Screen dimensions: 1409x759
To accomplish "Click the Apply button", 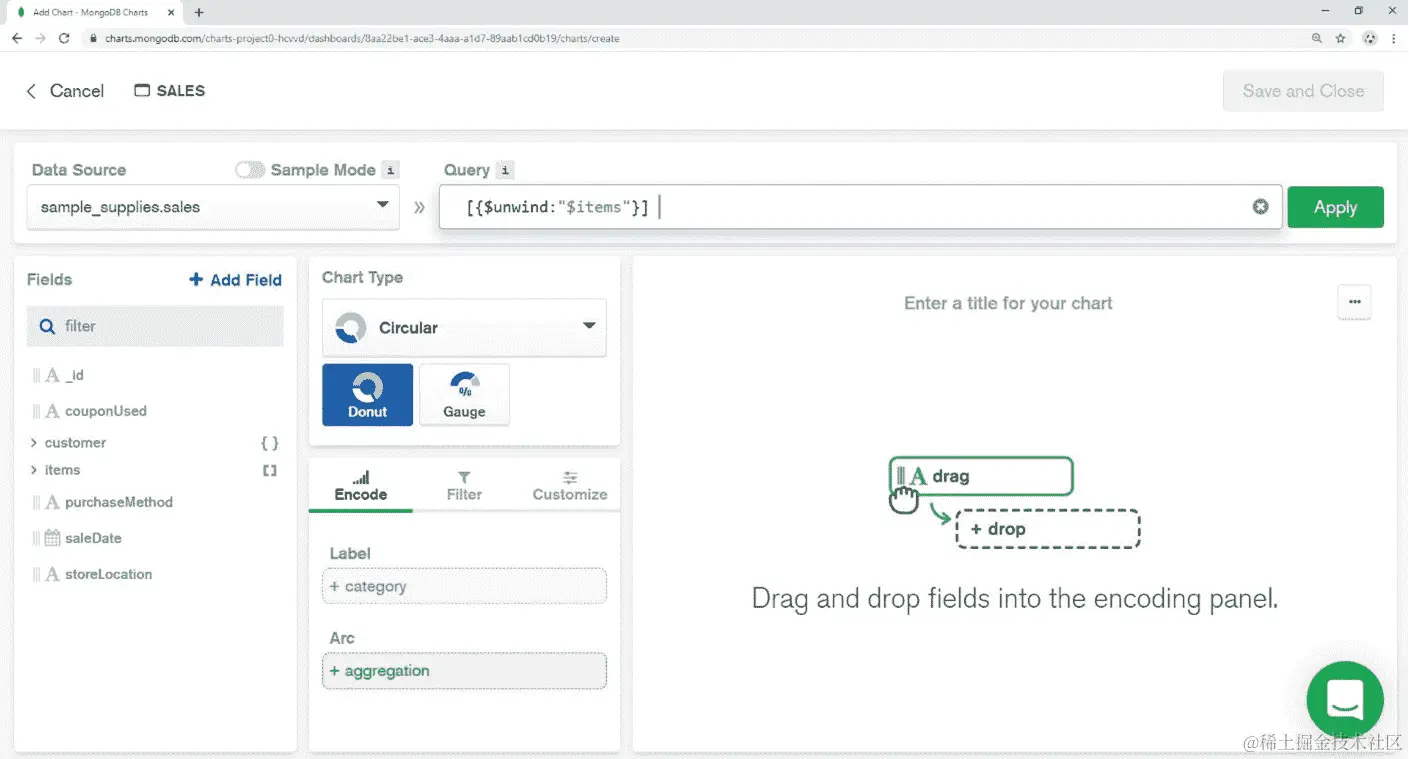I will point(1335,207).
